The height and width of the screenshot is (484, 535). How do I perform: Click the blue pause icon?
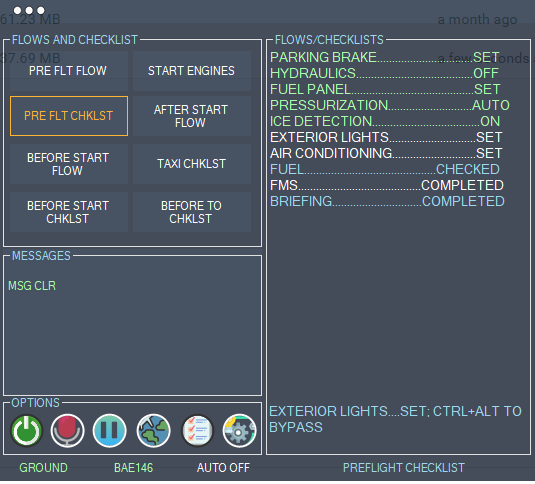(110, 430)
